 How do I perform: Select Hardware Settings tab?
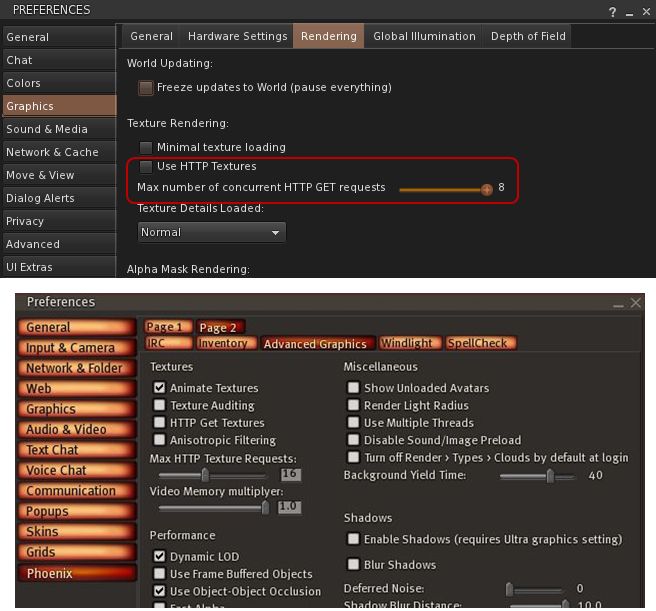(x=237, y=36)
